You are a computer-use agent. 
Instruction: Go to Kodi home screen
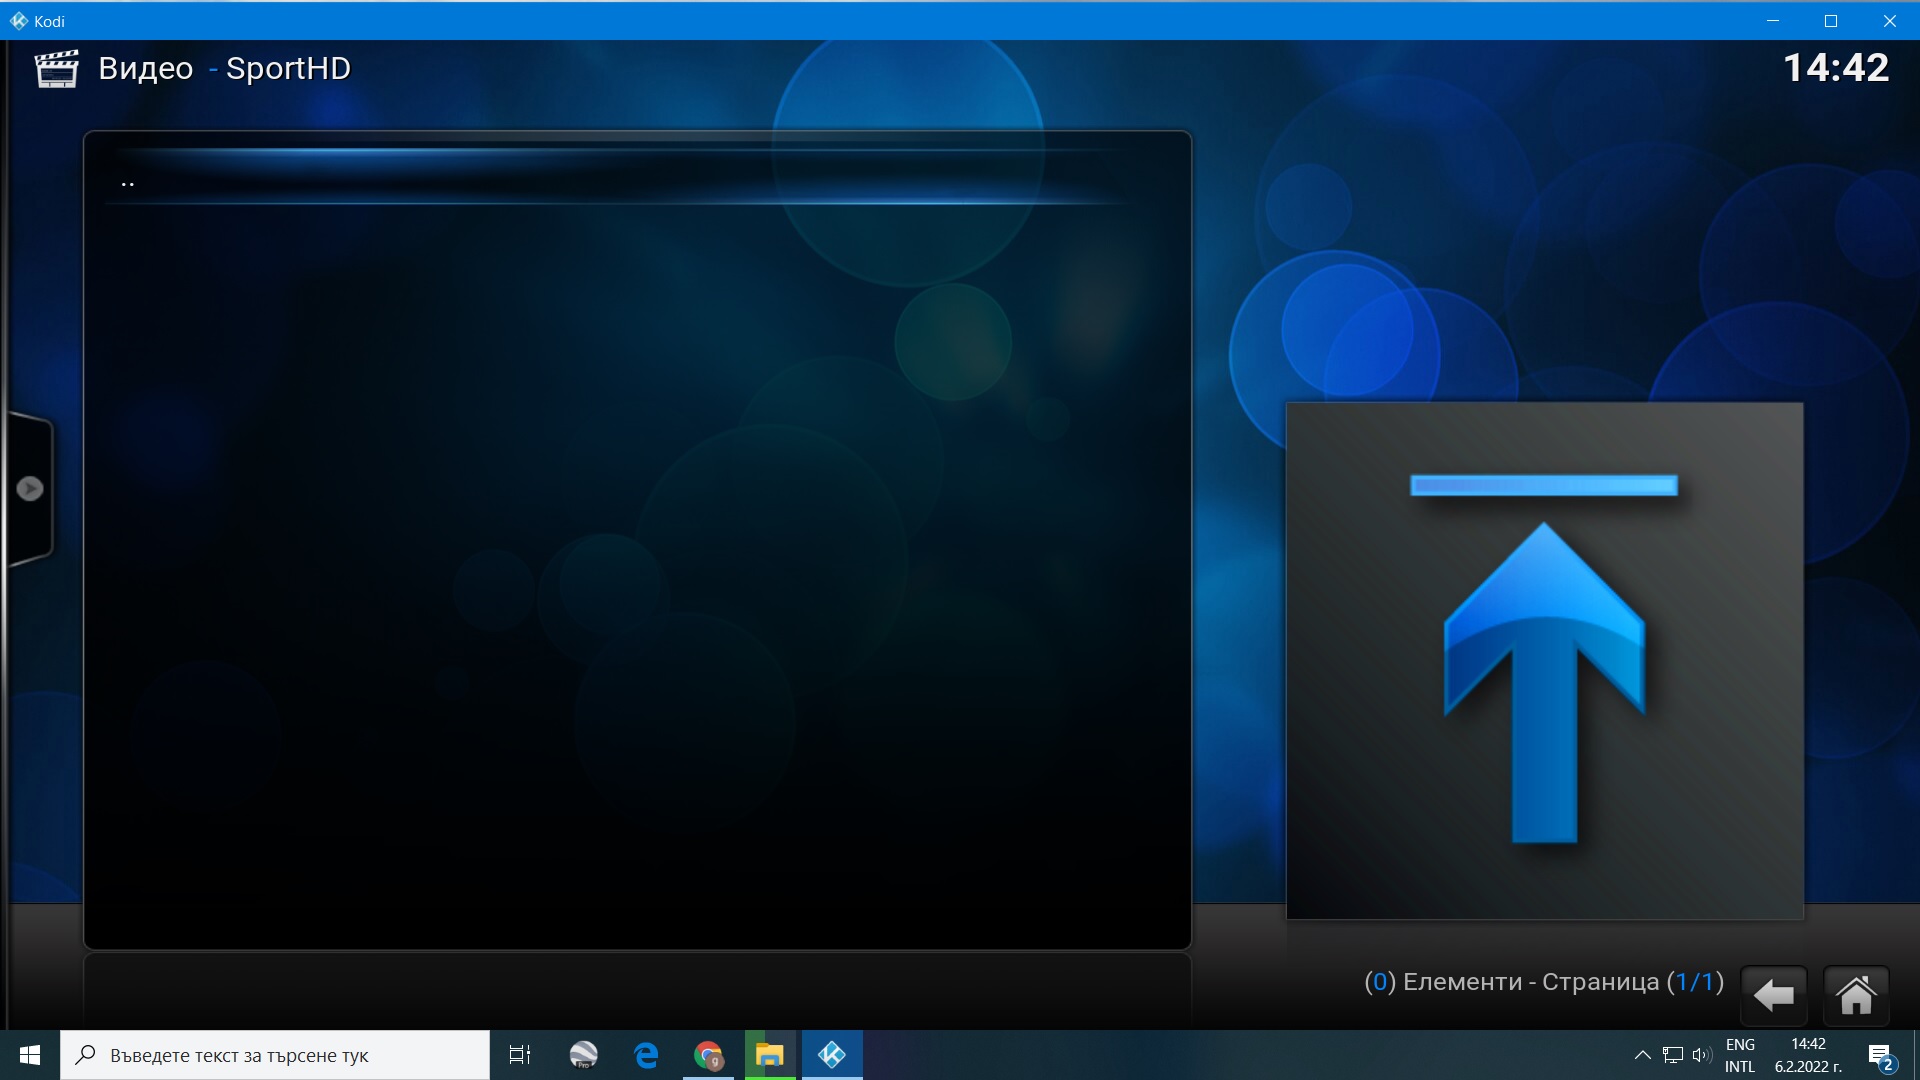[1856, 995]
